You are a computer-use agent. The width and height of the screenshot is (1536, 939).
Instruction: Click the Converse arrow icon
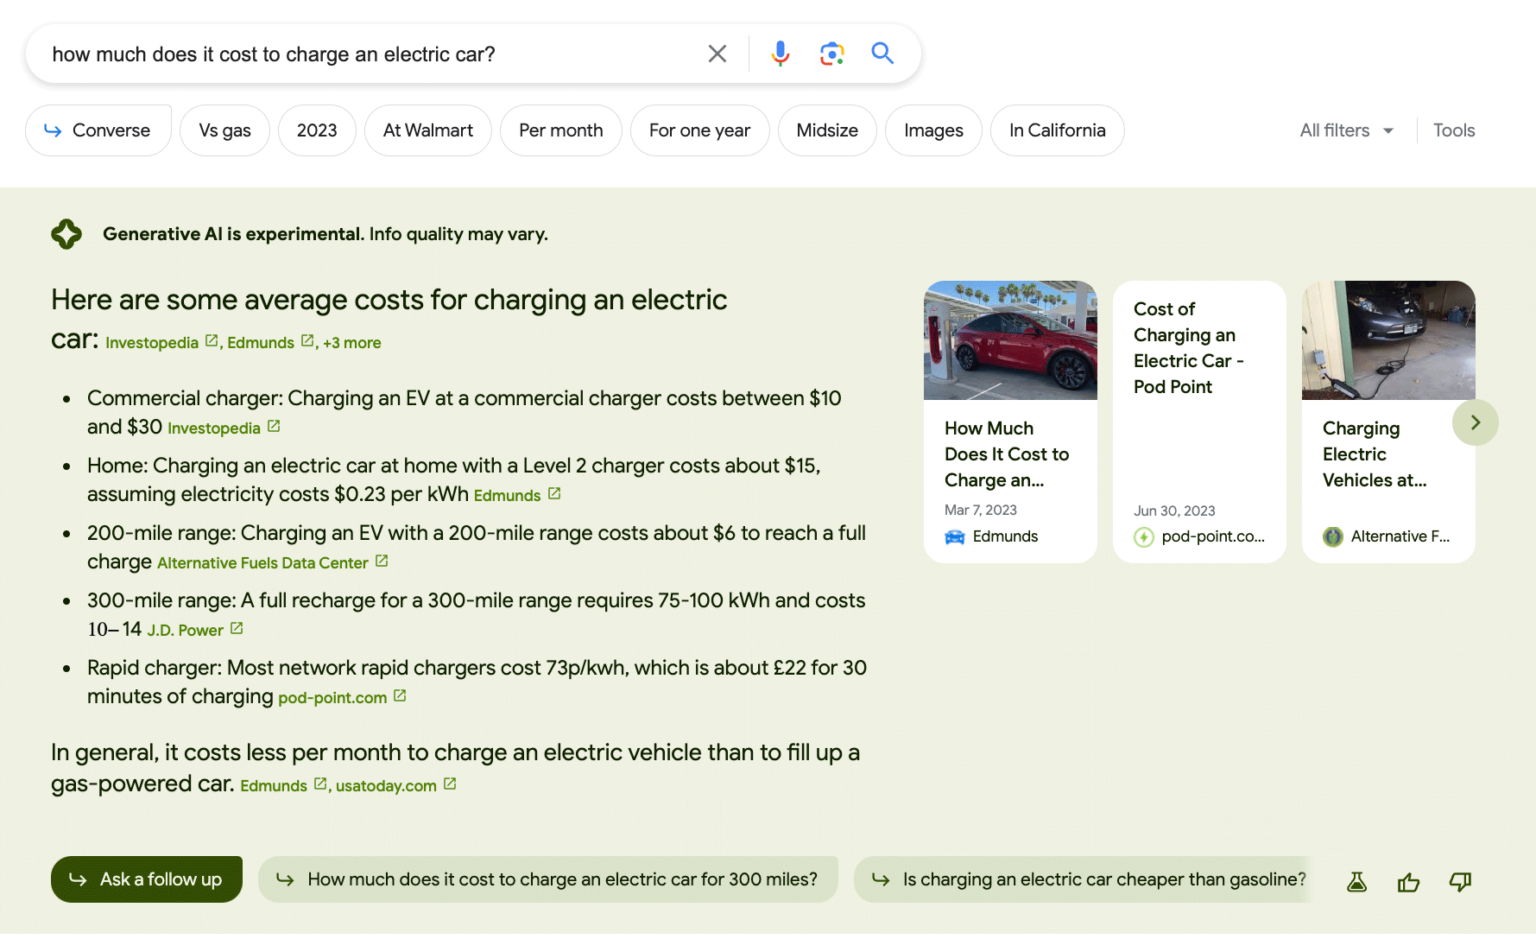pyautogui.click(x=52, y=130)
